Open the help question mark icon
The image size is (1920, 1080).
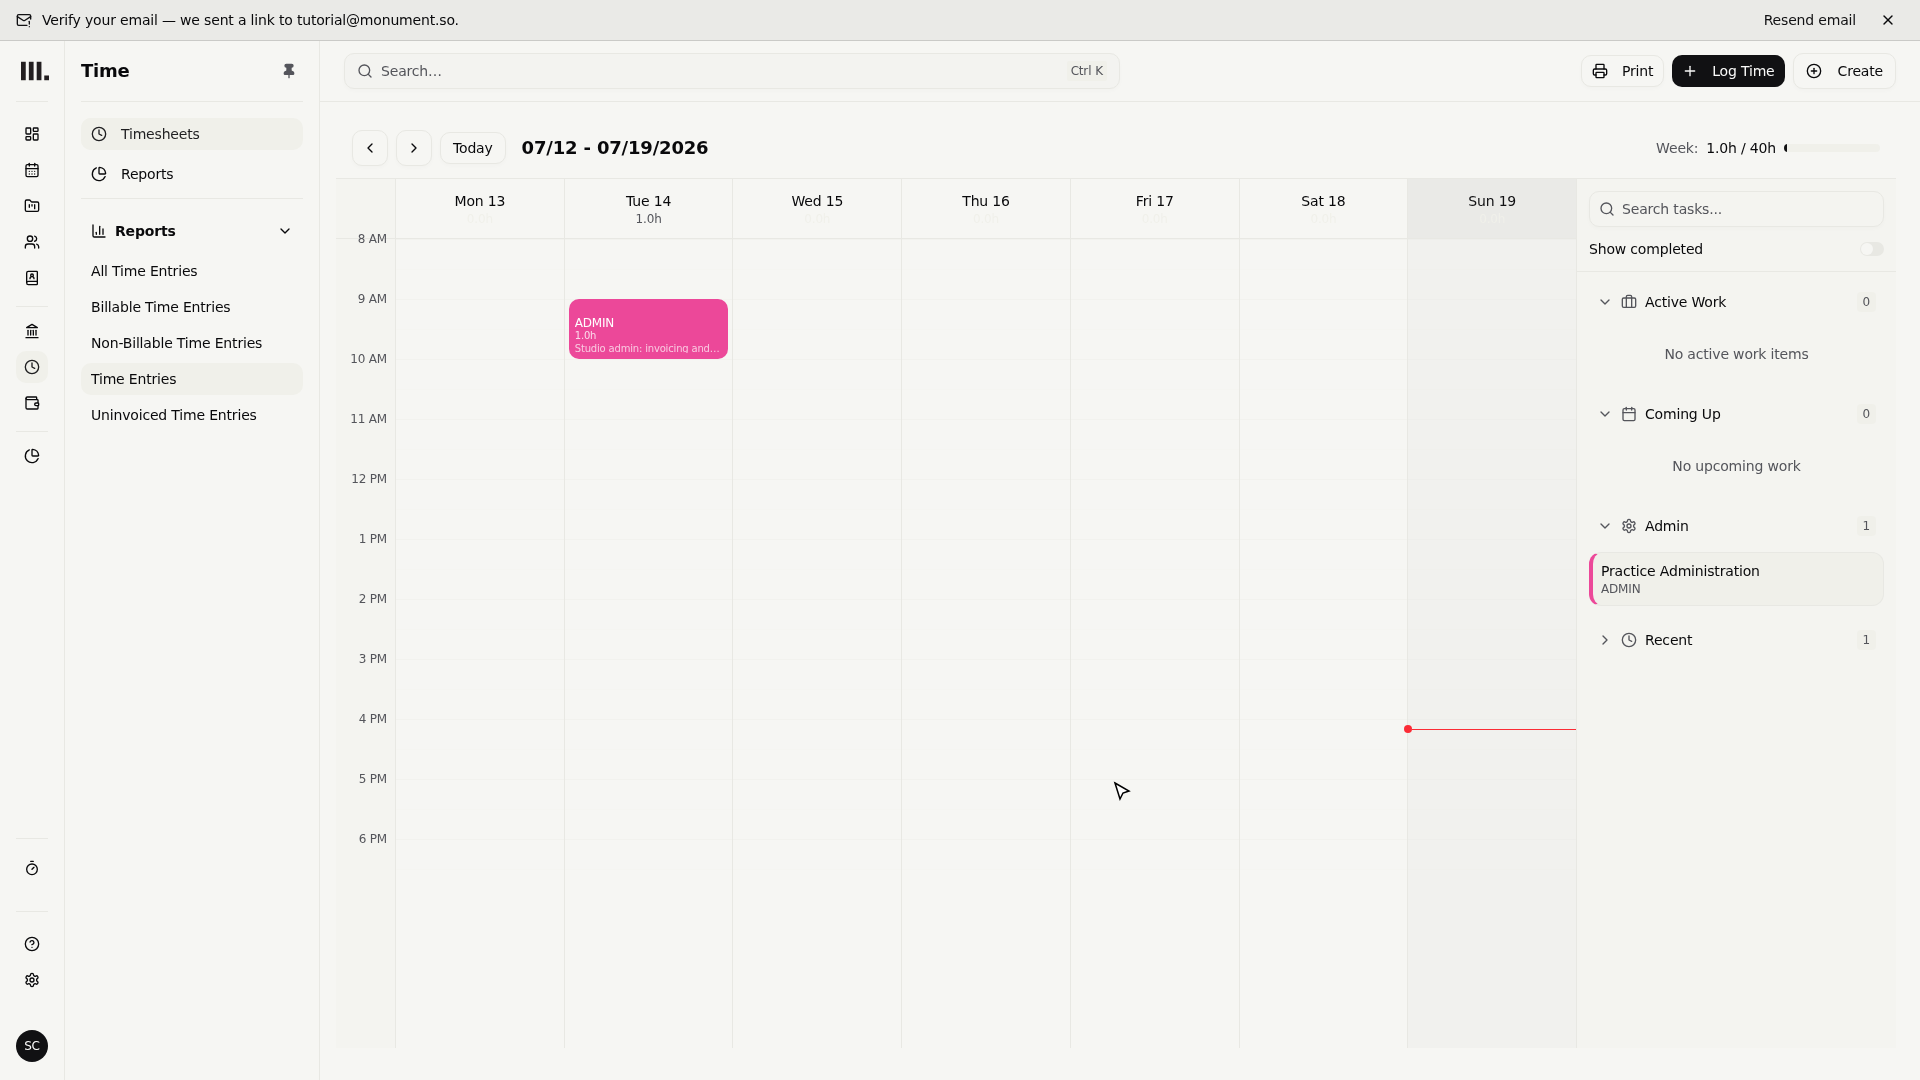(32, 944)
